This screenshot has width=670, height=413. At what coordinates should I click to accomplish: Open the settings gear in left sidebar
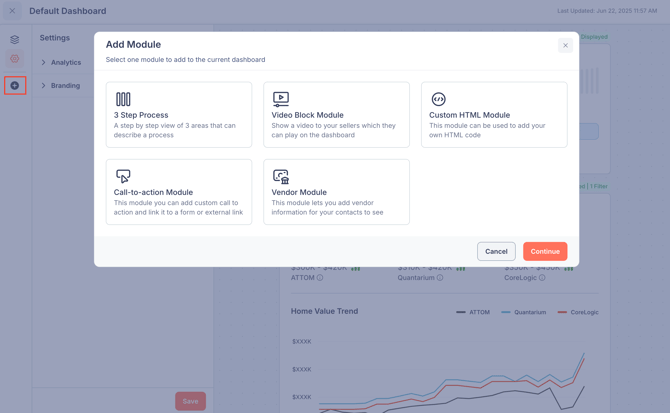(x=15, y=59)
